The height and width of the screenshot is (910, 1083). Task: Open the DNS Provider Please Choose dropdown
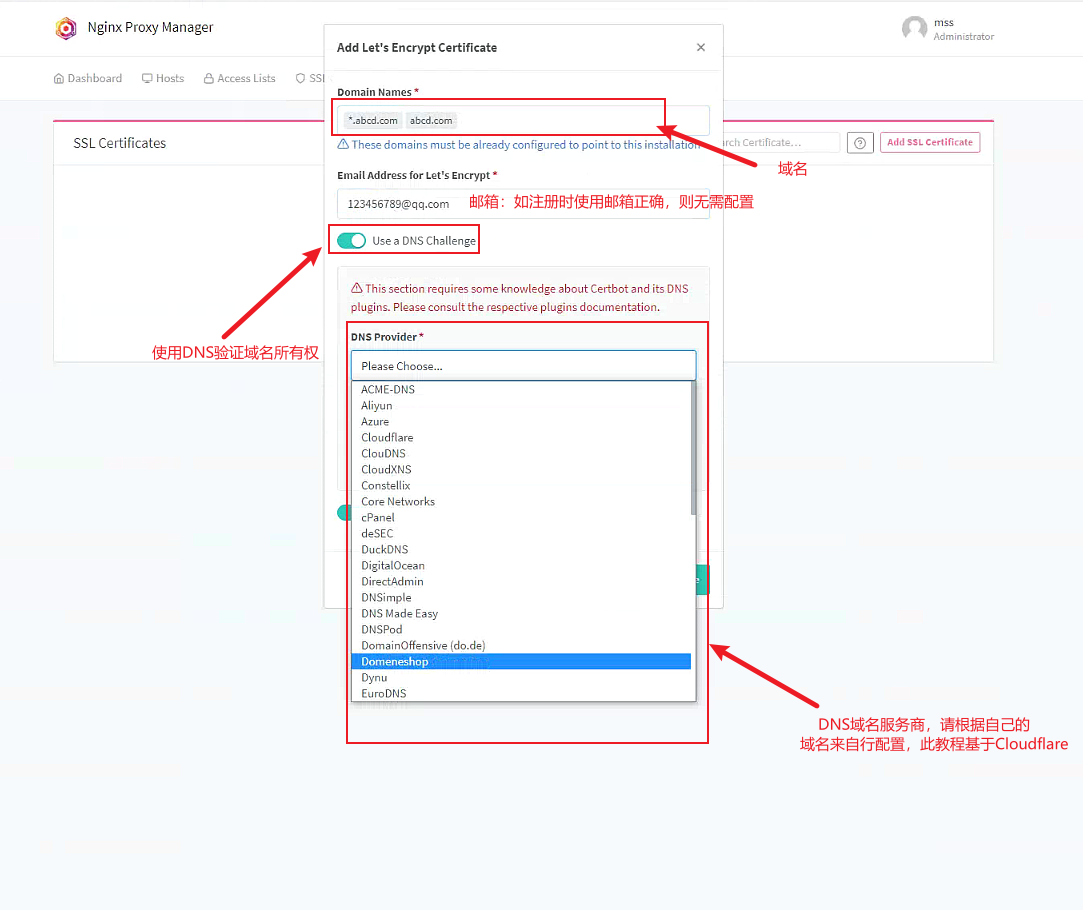tap(523, 366)
